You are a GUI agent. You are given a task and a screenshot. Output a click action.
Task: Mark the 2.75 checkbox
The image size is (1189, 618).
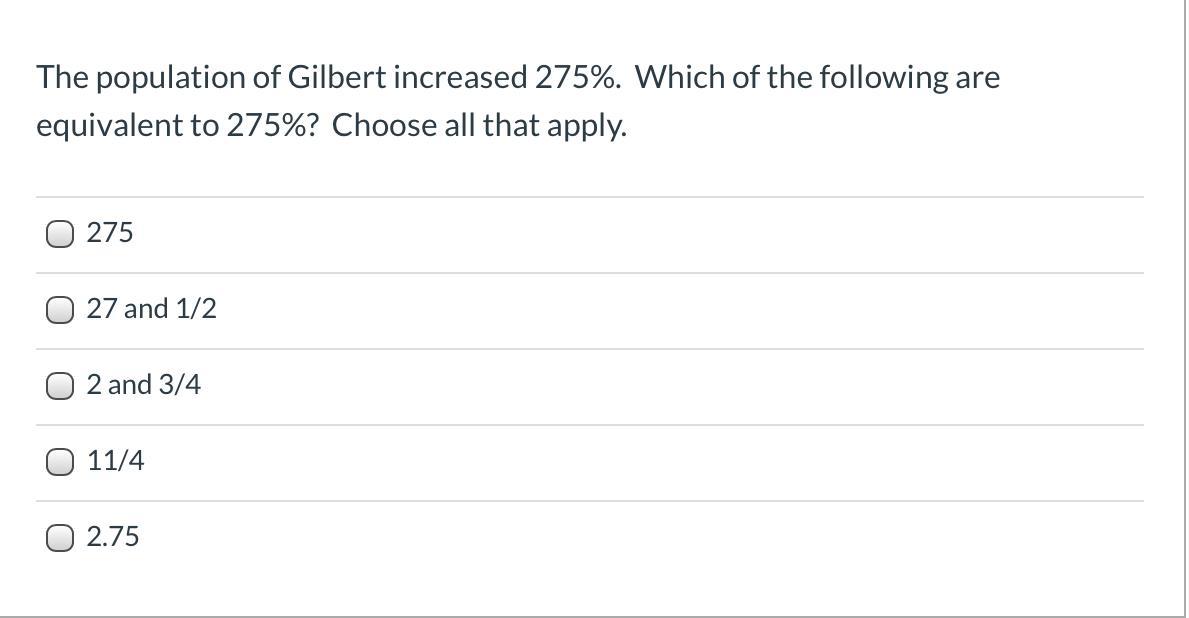click(x=60, y=538)
